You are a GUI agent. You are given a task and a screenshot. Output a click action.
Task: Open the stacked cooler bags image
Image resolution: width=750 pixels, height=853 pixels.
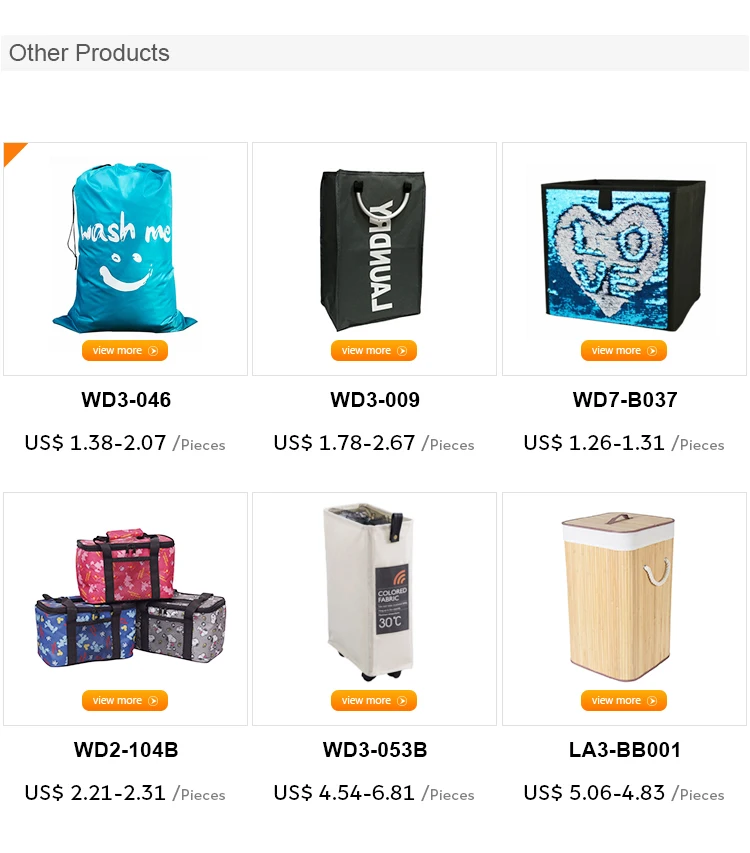tap(130, 597)
